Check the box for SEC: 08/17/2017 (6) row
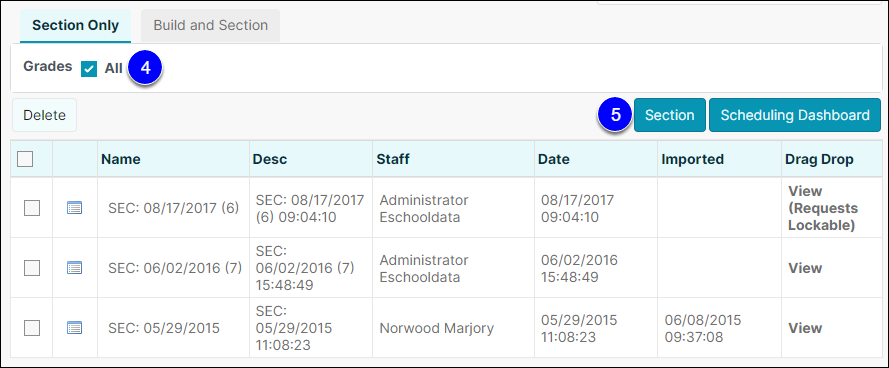Screen dimensions: 889x368 tap(32, 208)
